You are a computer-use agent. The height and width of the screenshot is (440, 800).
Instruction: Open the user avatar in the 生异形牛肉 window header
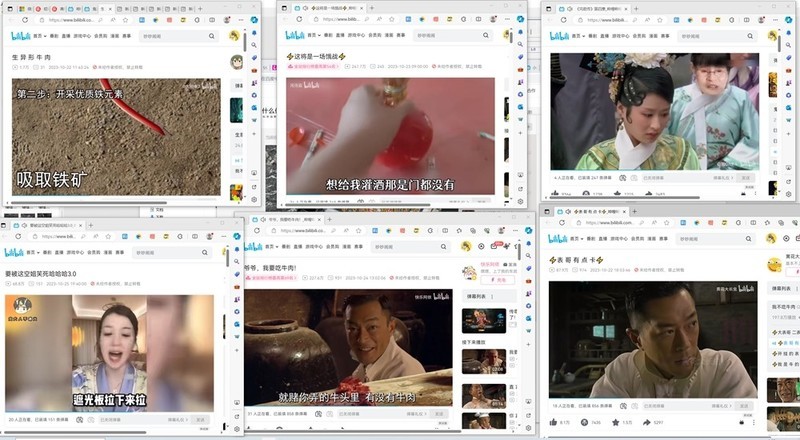(x=234, y=36)
